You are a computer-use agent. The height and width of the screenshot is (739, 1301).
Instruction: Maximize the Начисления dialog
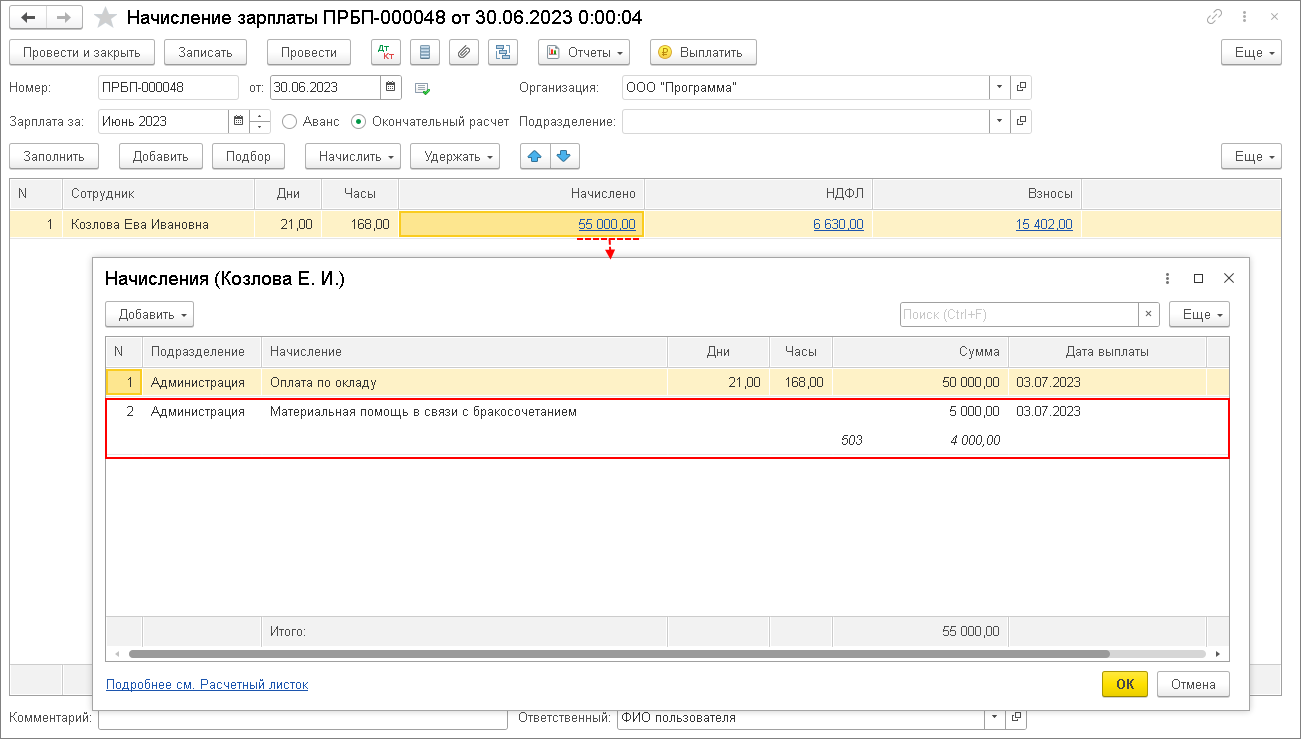[1198, 279]
